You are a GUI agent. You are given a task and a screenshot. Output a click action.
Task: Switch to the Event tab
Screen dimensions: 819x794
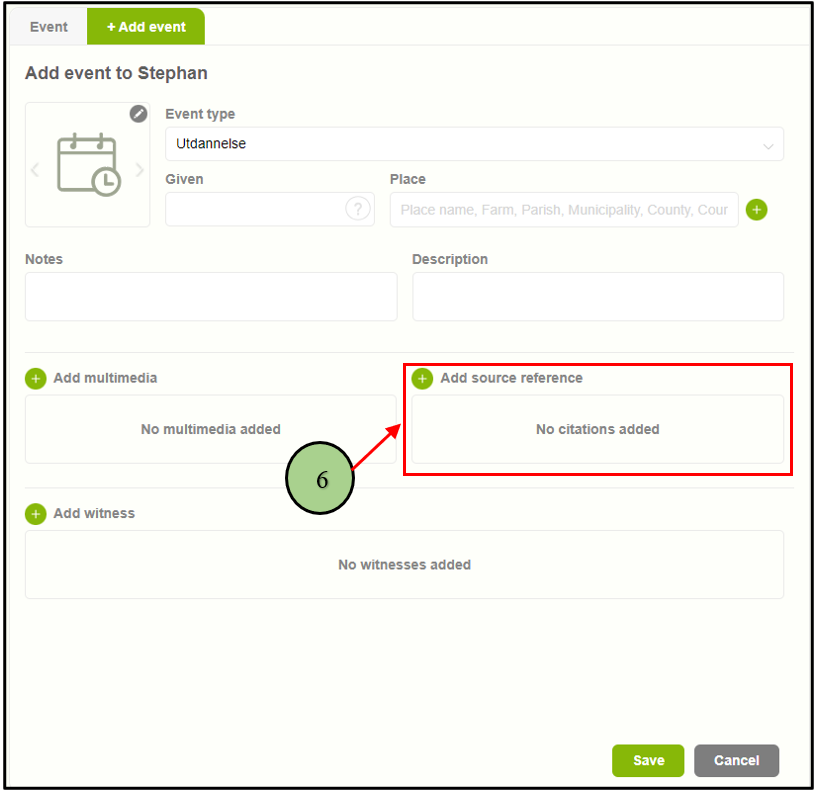(48, 27)
